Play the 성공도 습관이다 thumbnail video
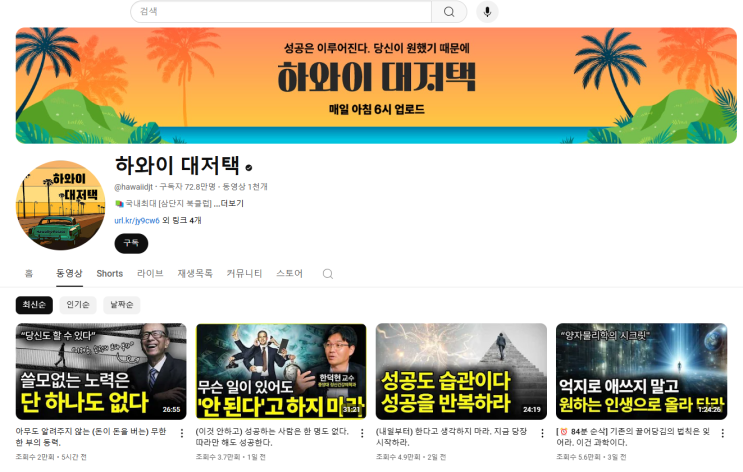This screenshot has width=743, height=472. click(461, 372)
